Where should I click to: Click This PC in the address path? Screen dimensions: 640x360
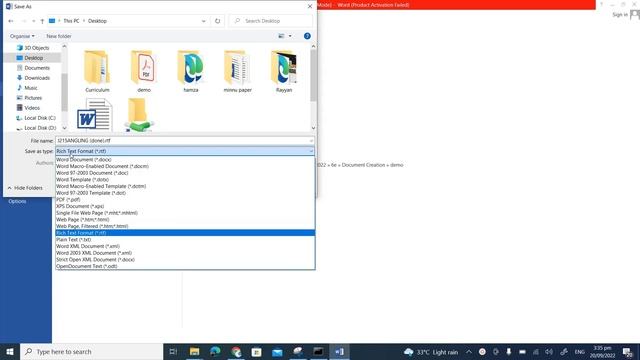[x=71, y=21]
